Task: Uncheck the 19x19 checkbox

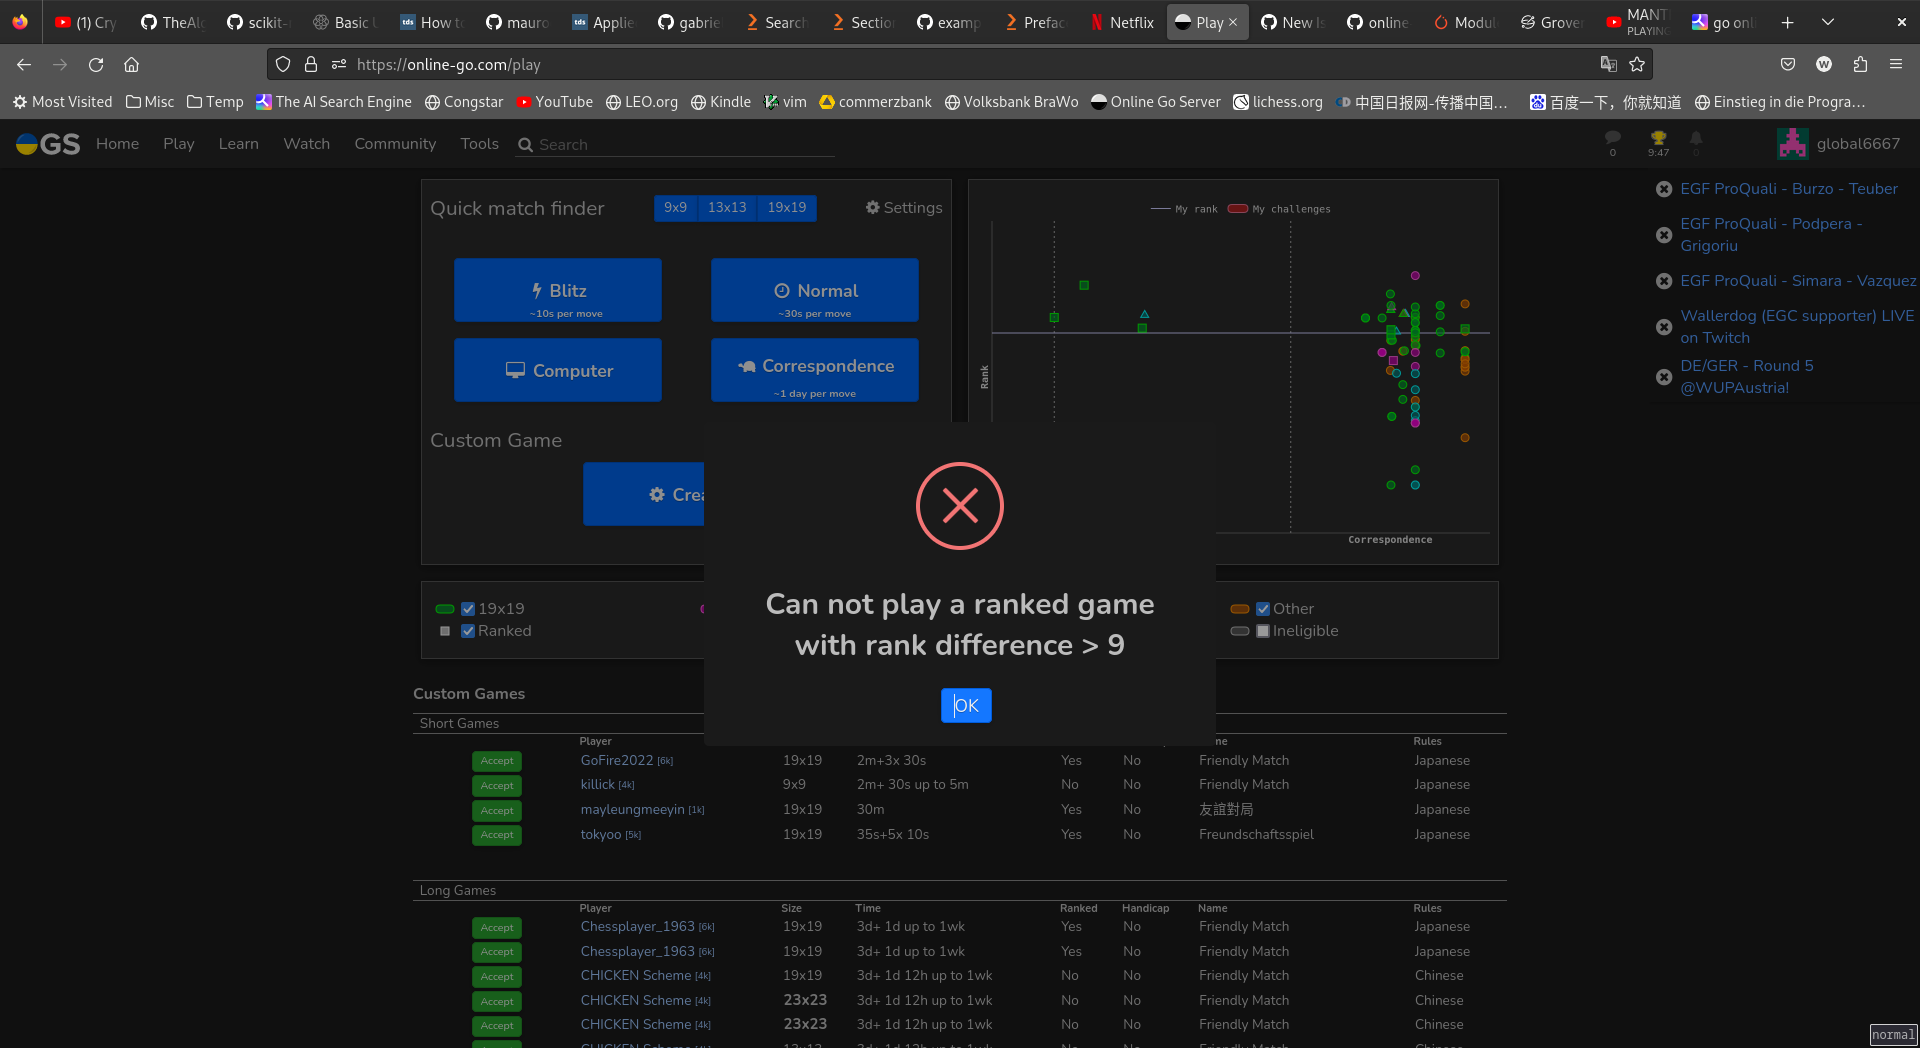Action: pyautogui.click(x=468, y=609)
